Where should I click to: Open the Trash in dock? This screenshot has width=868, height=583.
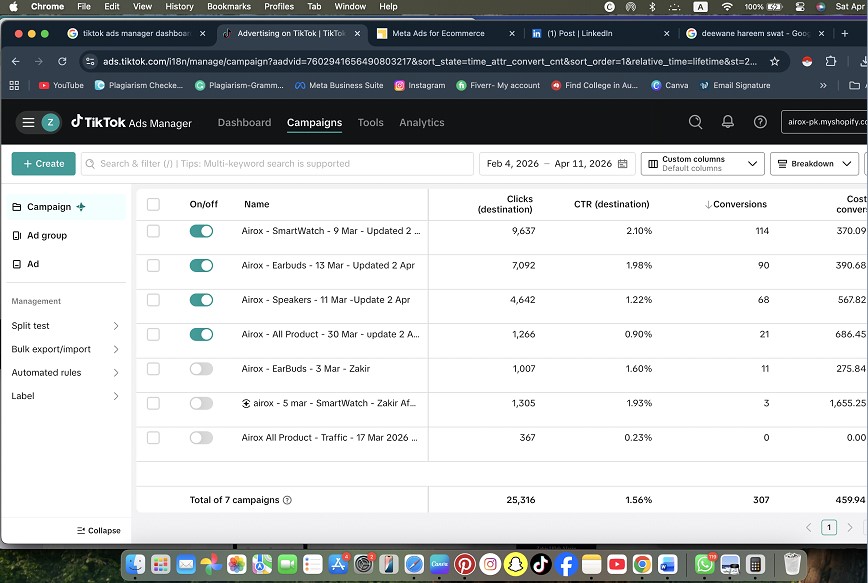pyautogui.click(x=792, y=564)
